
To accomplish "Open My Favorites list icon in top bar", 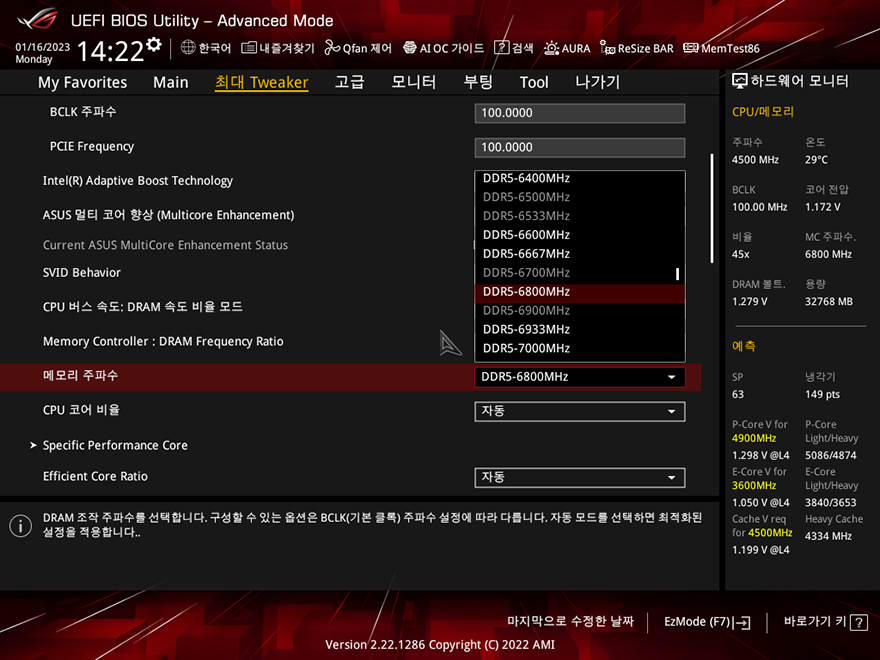I will [249, 48].
